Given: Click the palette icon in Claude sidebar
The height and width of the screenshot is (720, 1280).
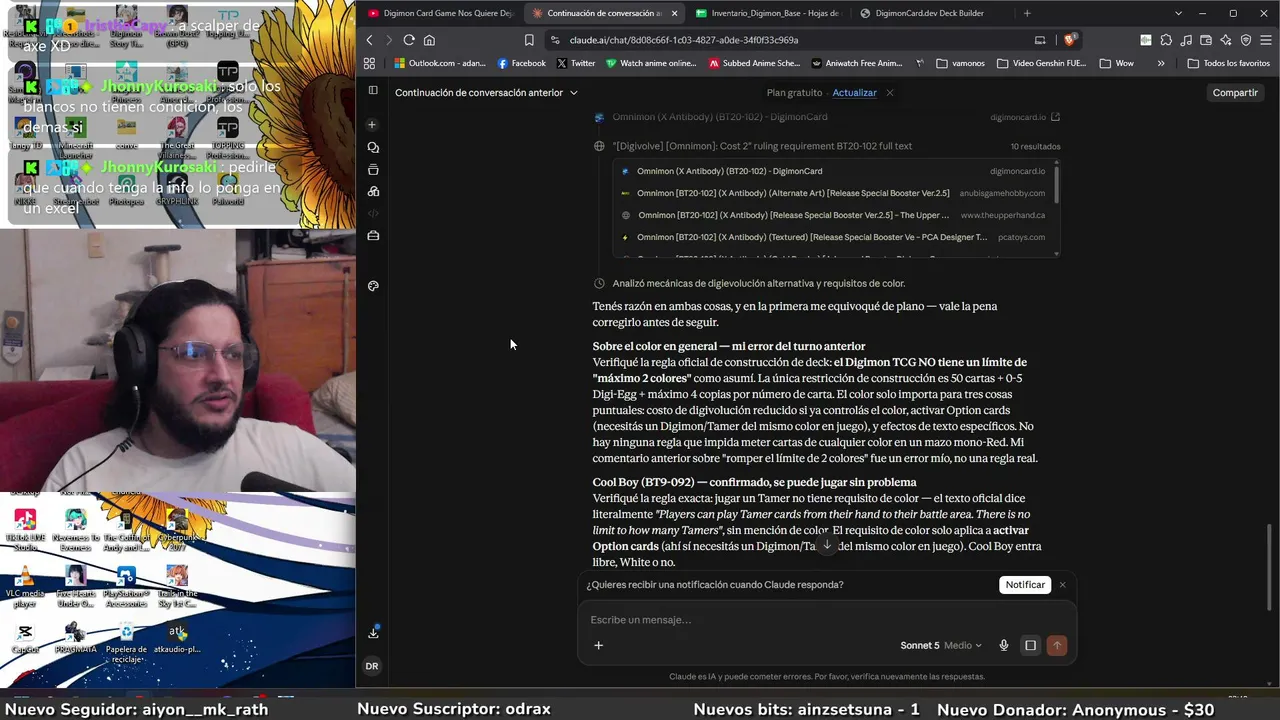Looking at the screenshot, I should coord(373,286).
